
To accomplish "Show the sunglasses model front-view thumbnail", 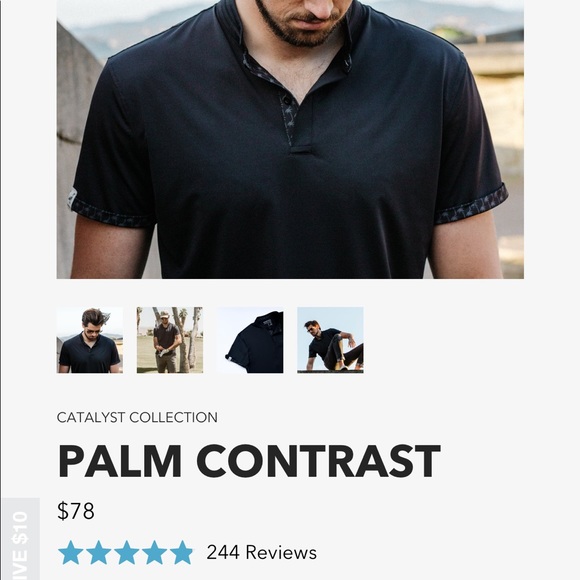I will 90,340.
